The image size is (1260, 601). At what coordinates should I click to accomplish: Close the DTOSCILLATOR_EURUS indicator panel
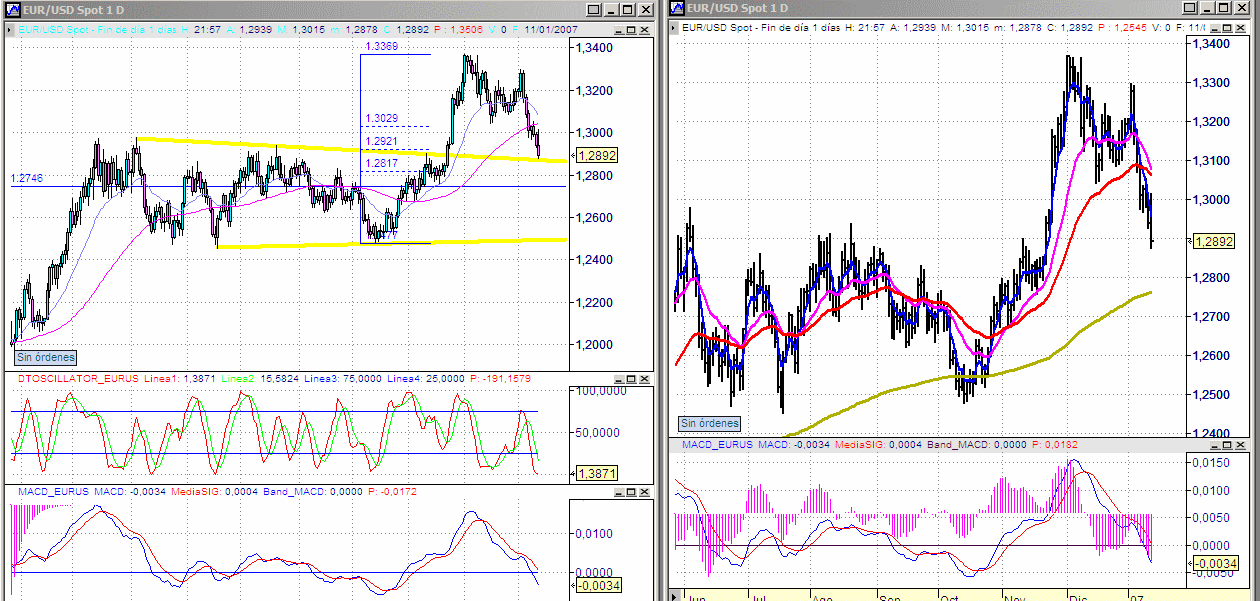click(644, 379)
